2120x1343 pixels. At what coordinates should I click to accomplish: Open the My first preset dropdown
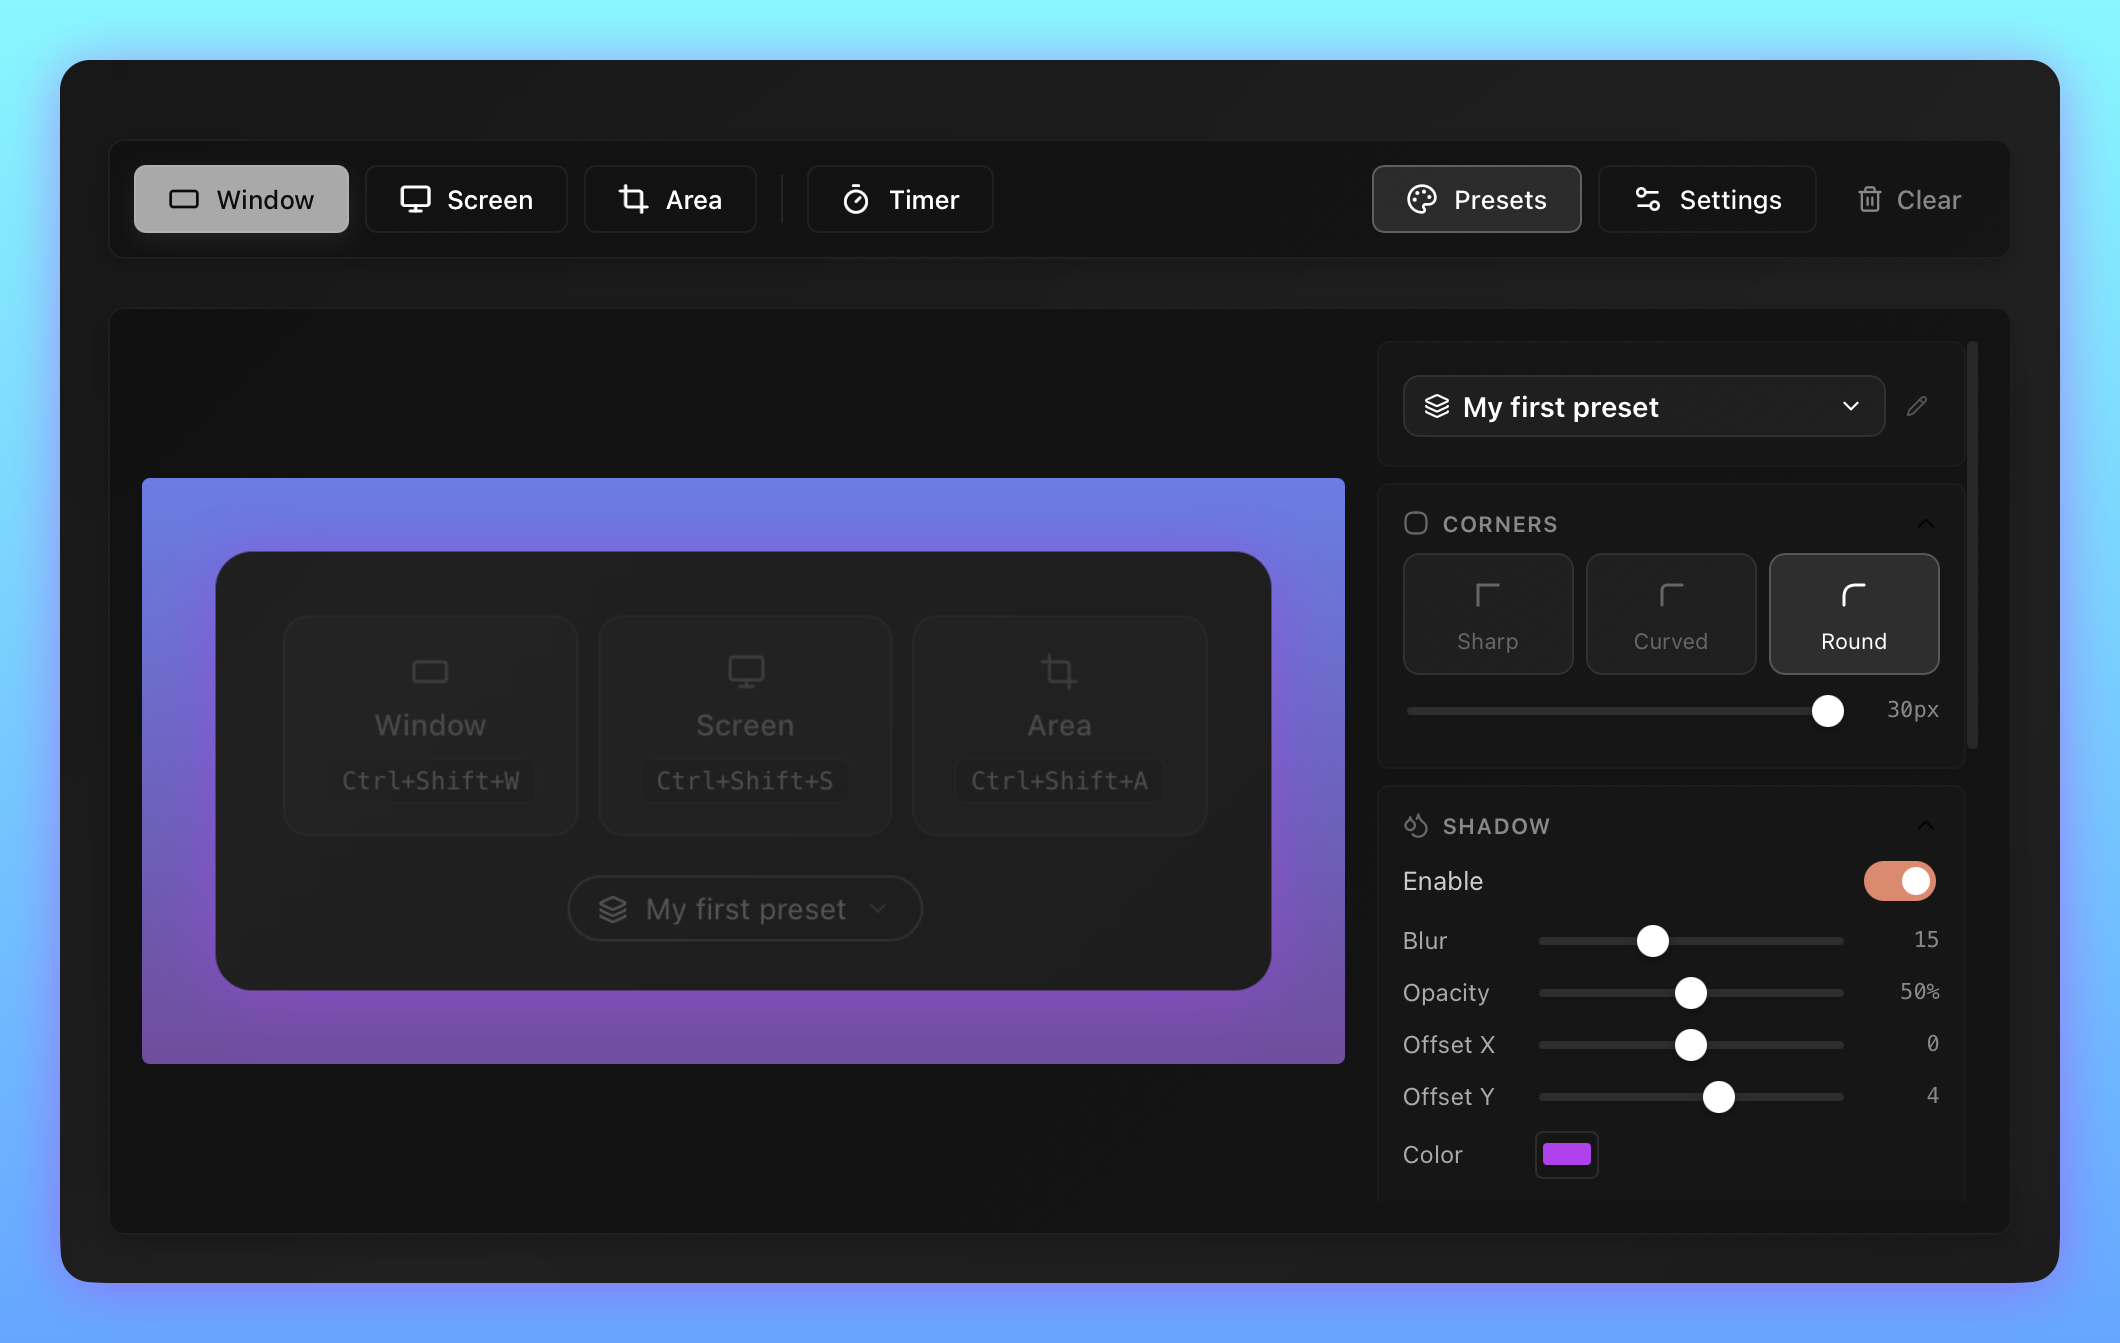point(1643,406)
